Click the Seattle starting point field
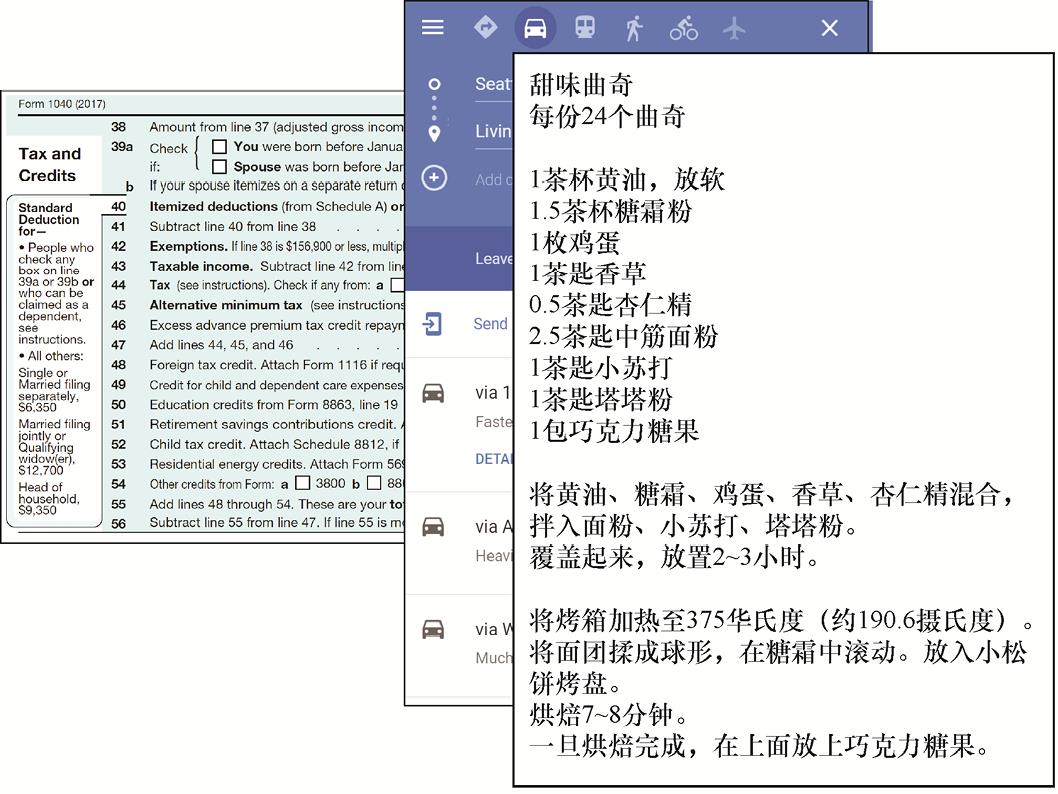 (x=492, y=84)
